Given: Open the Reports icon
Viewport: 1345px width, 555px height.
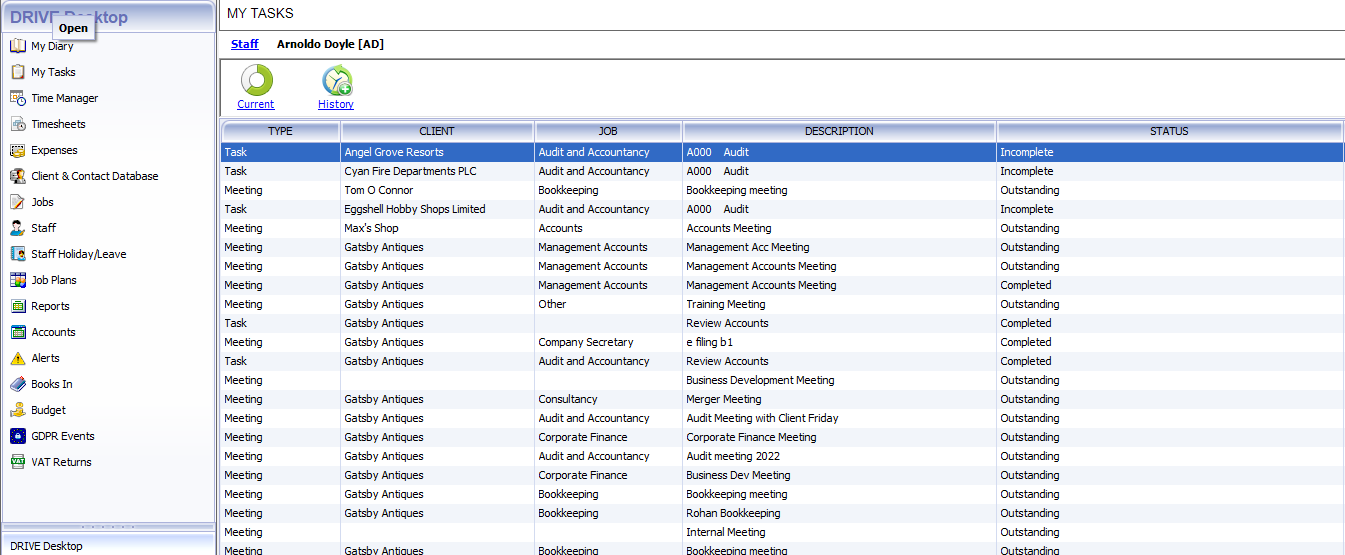Looking at the screenshot, I should tap(17, 306).
